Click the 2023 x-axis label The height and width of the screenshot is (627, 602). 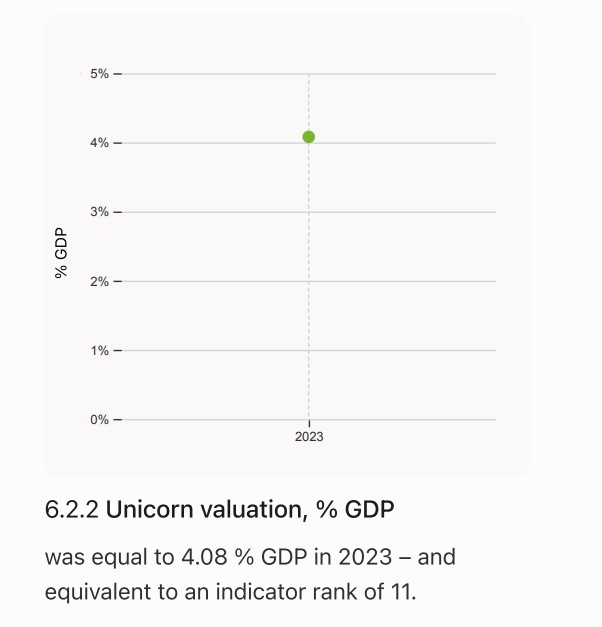309,437
